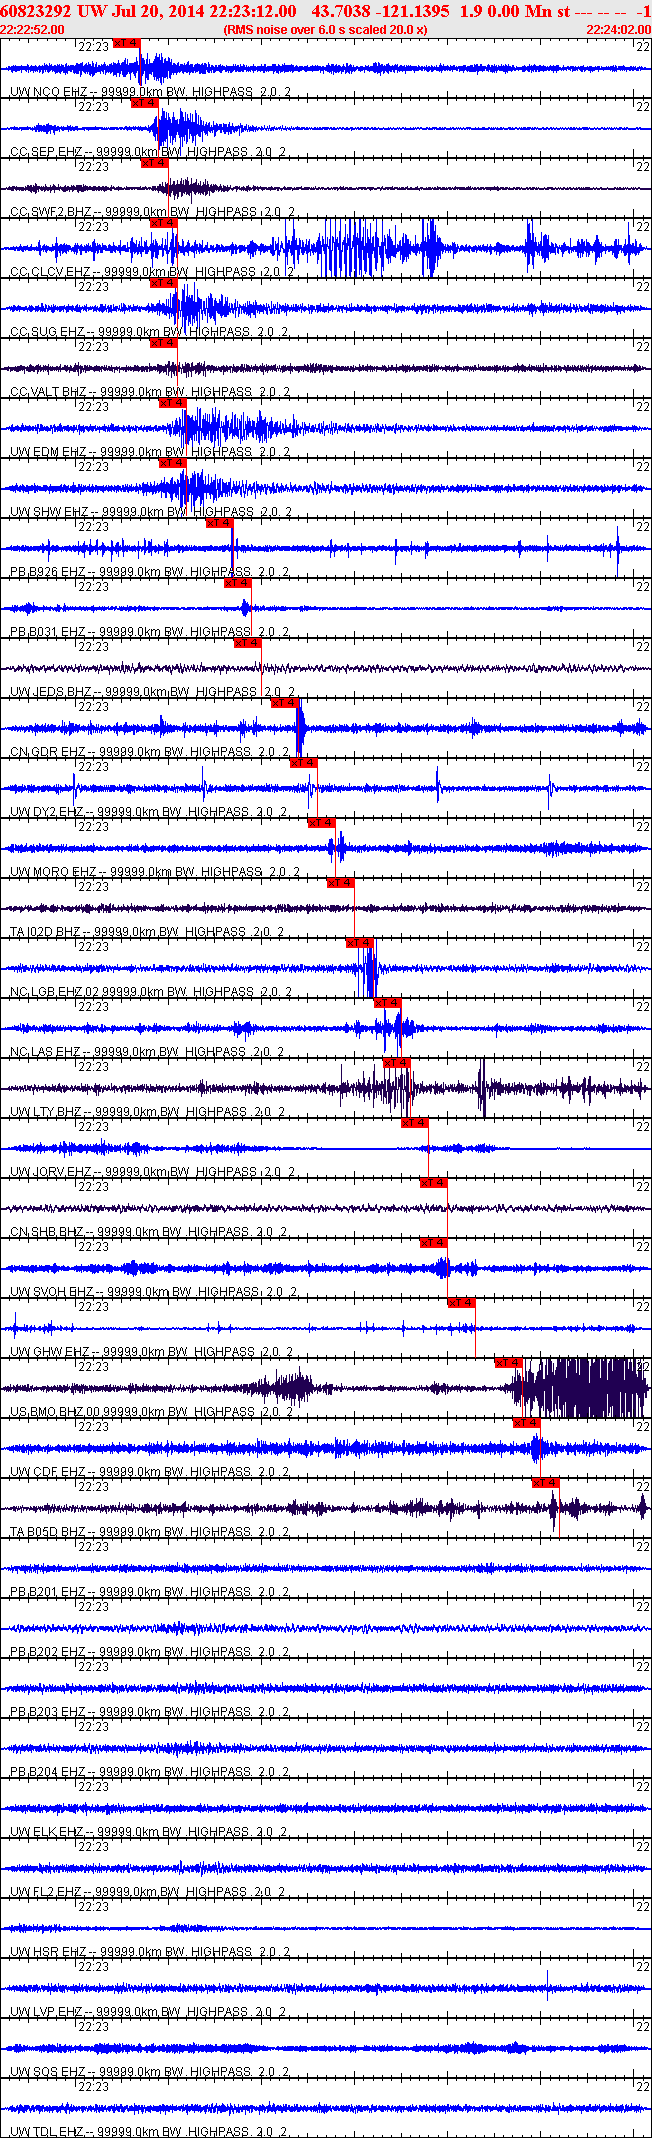This screenshot has height=2138, width=652.
Task: Click the TA I02D BHZ trace label
Action: coord(147,932)
